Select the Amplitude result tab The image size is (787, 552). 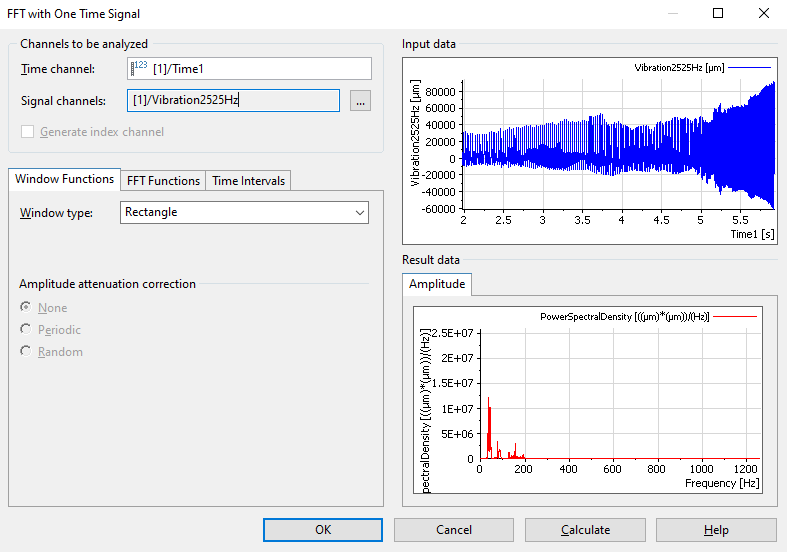tap(437, 284)
